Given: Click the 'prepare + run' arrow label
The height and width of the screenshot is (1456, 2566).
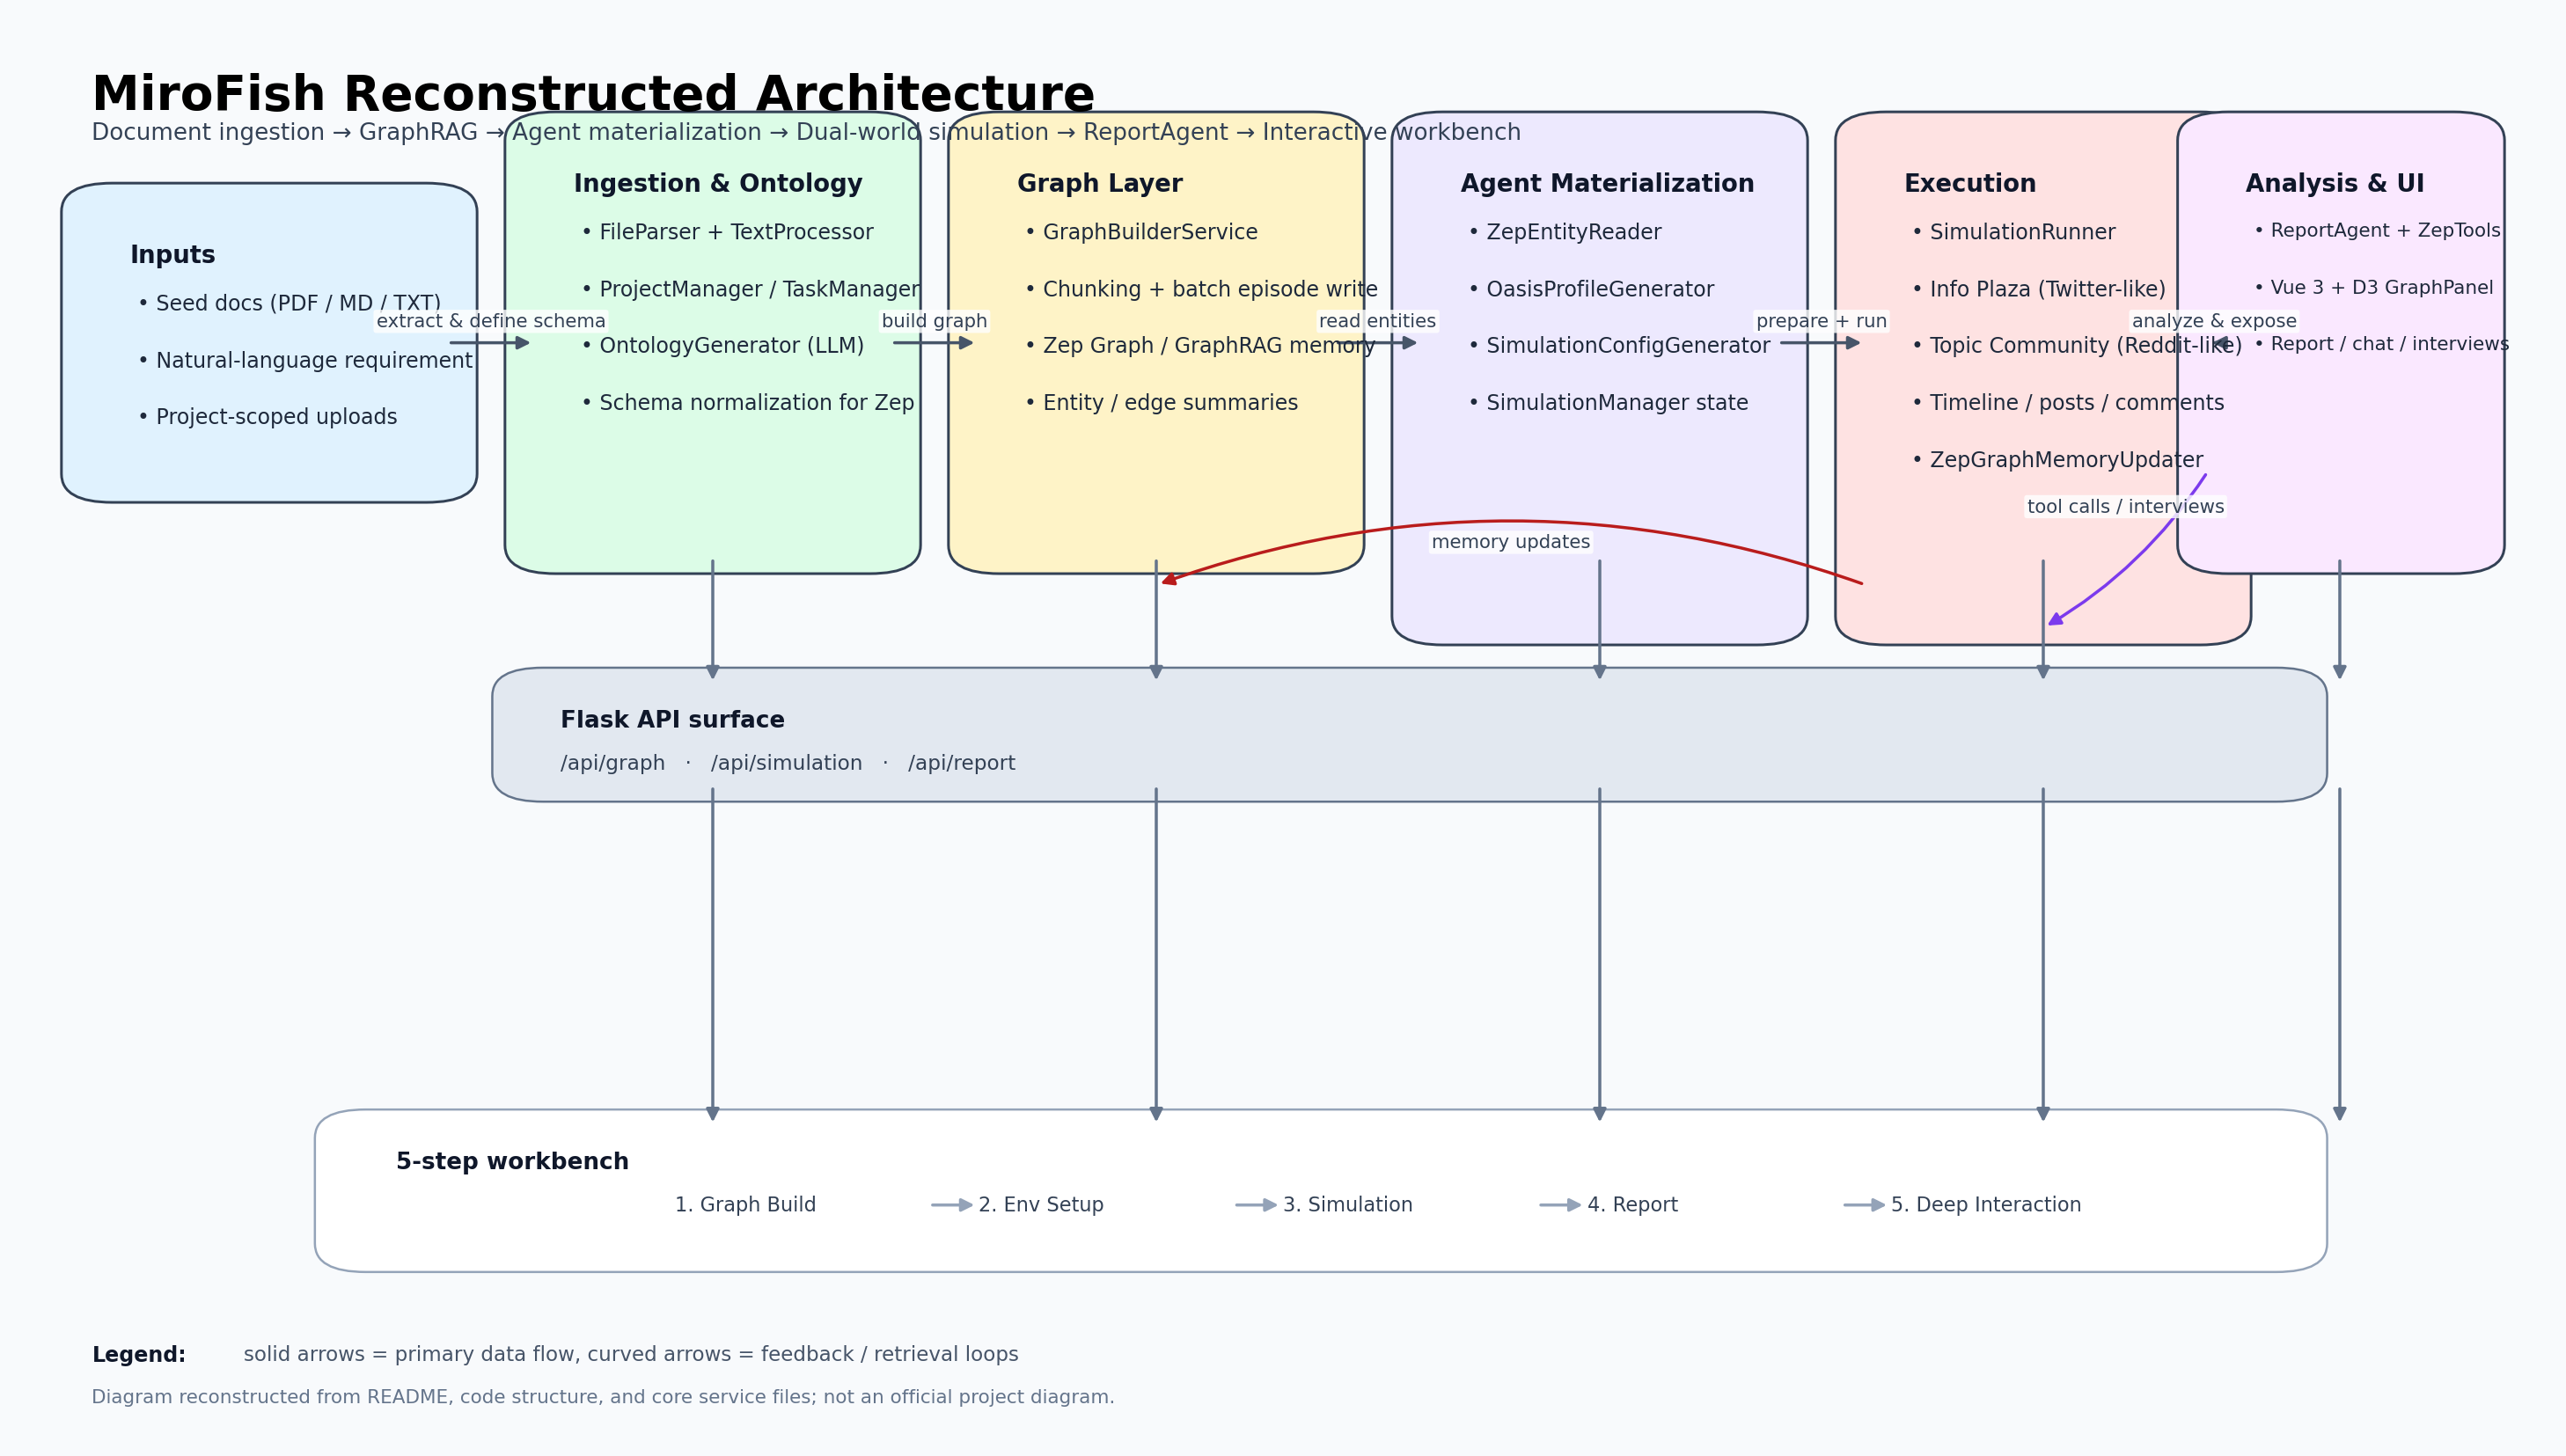Looking at the screenshot, I should (x=1820, y=321).
